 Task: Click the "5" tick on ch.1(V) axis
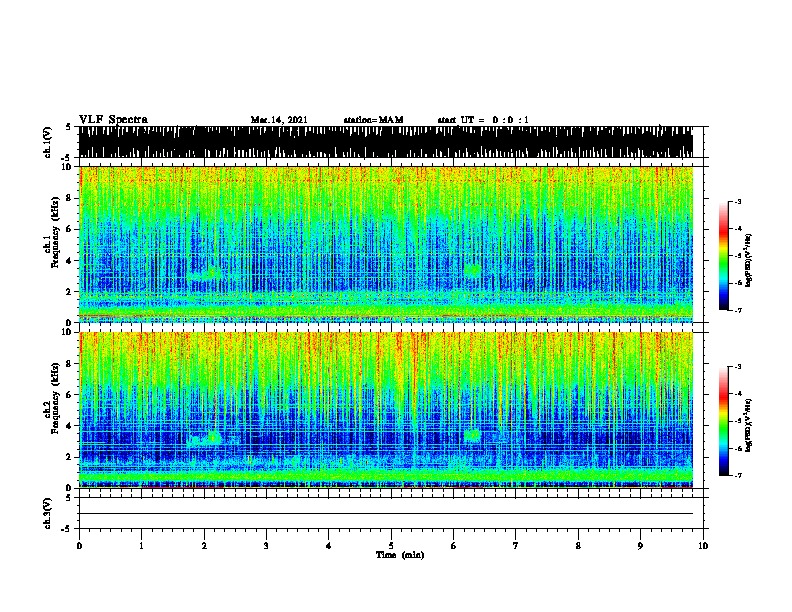point(68,127)
